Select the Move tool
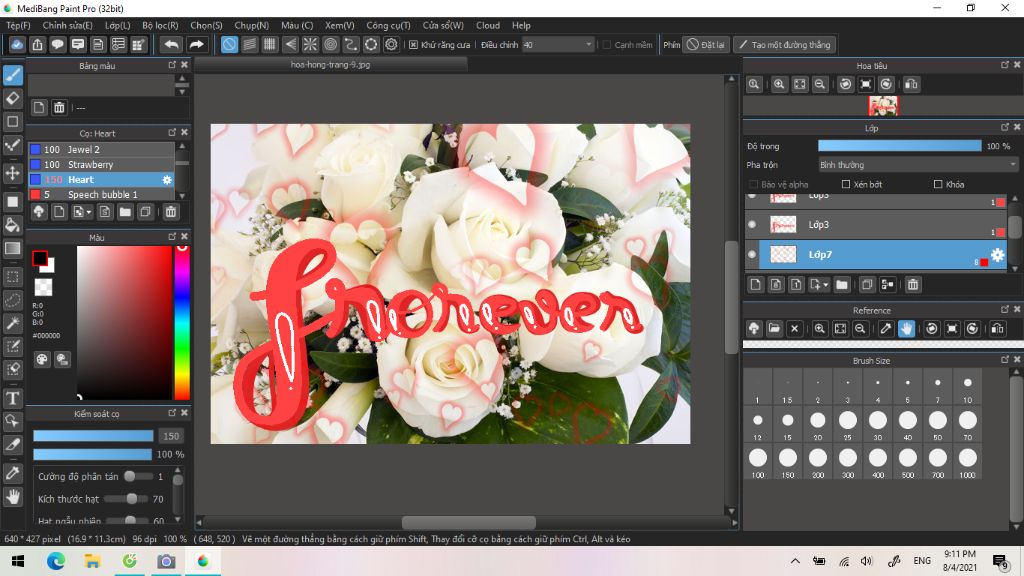This screenshot has height=576, width=1024. [x=13, y=173]
